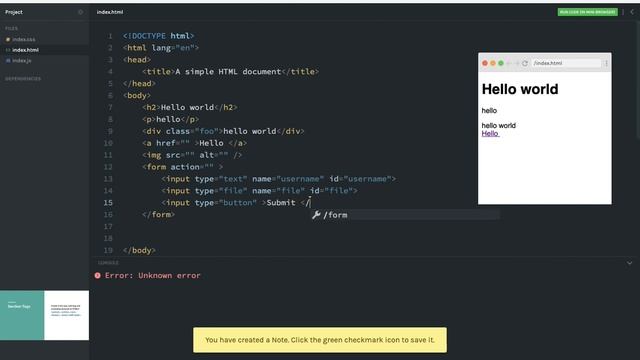The image size is (640, 360).
Task: Click the img src code line
Action: (x=192, y=155)
